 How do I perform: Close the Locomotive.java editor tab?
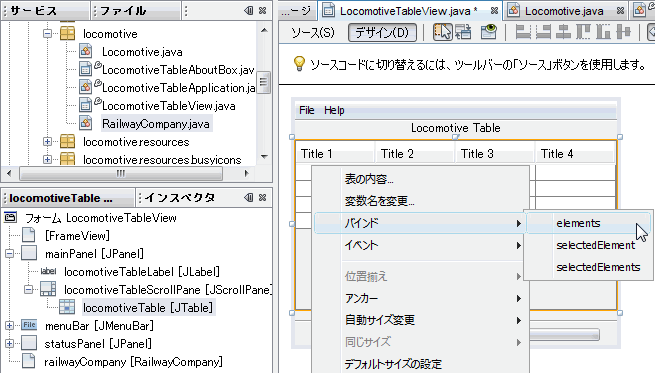point(620,11)
